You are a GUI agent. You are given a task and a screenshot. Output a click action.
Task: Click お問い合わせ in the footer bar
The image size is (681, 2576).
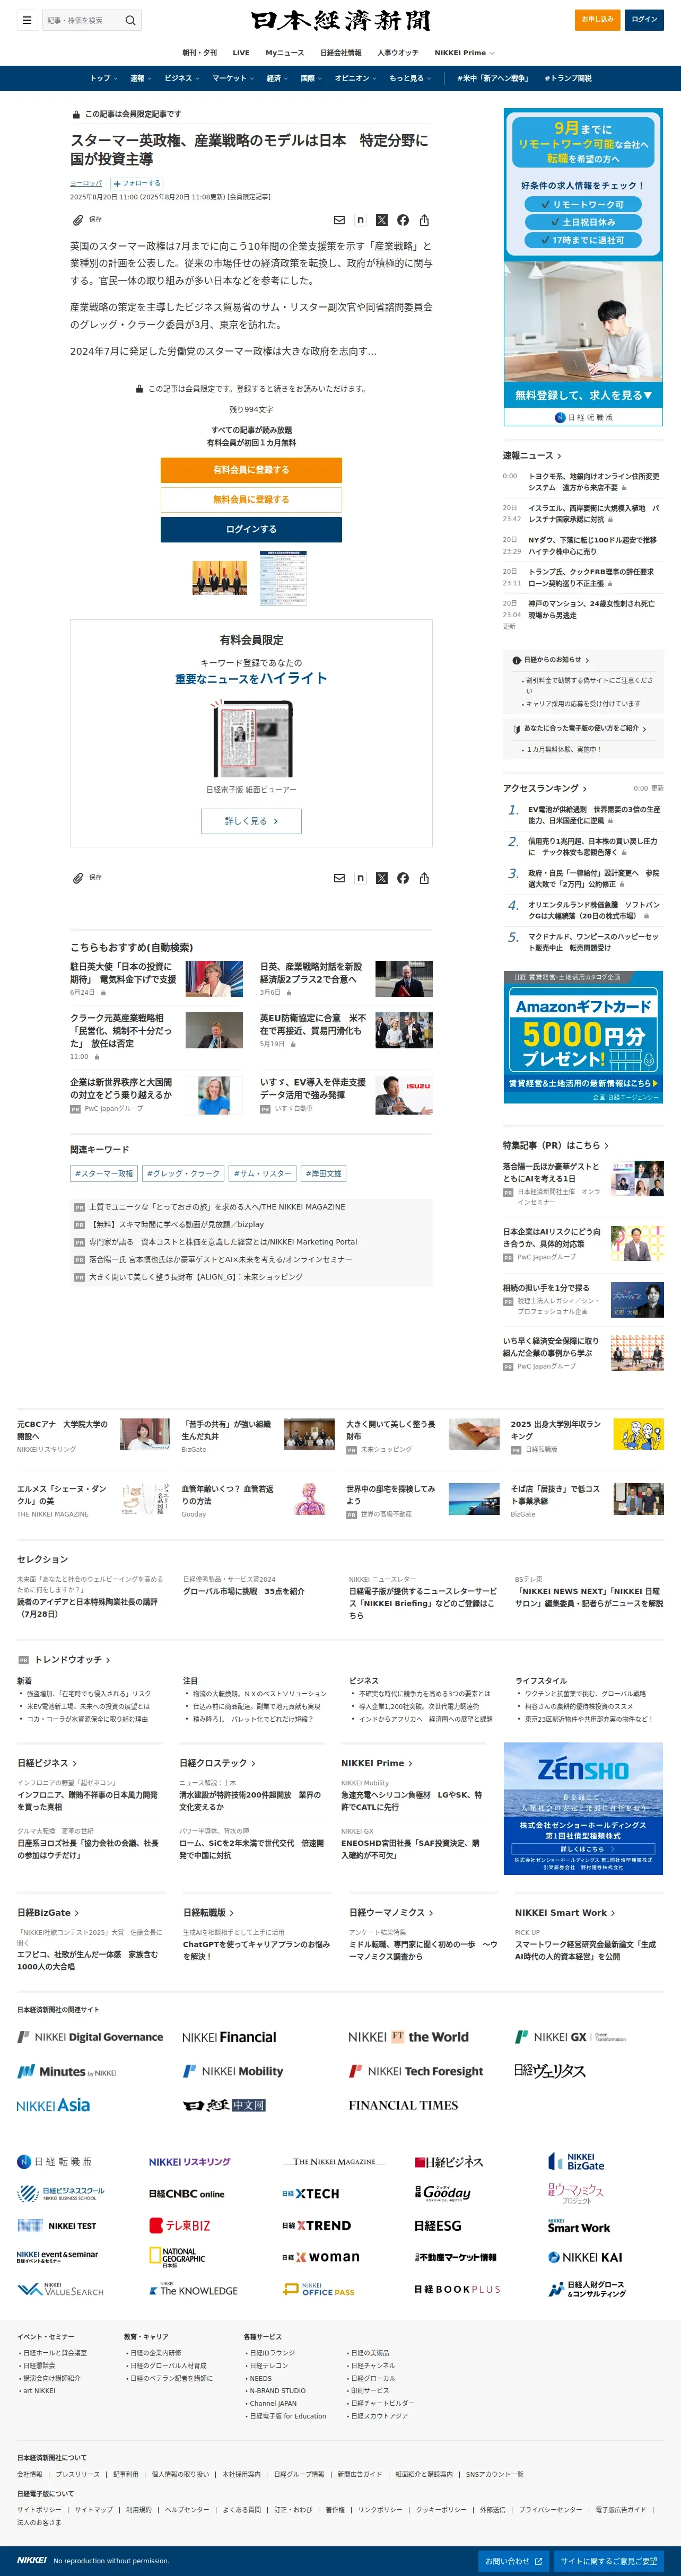tap(513, 2561)
